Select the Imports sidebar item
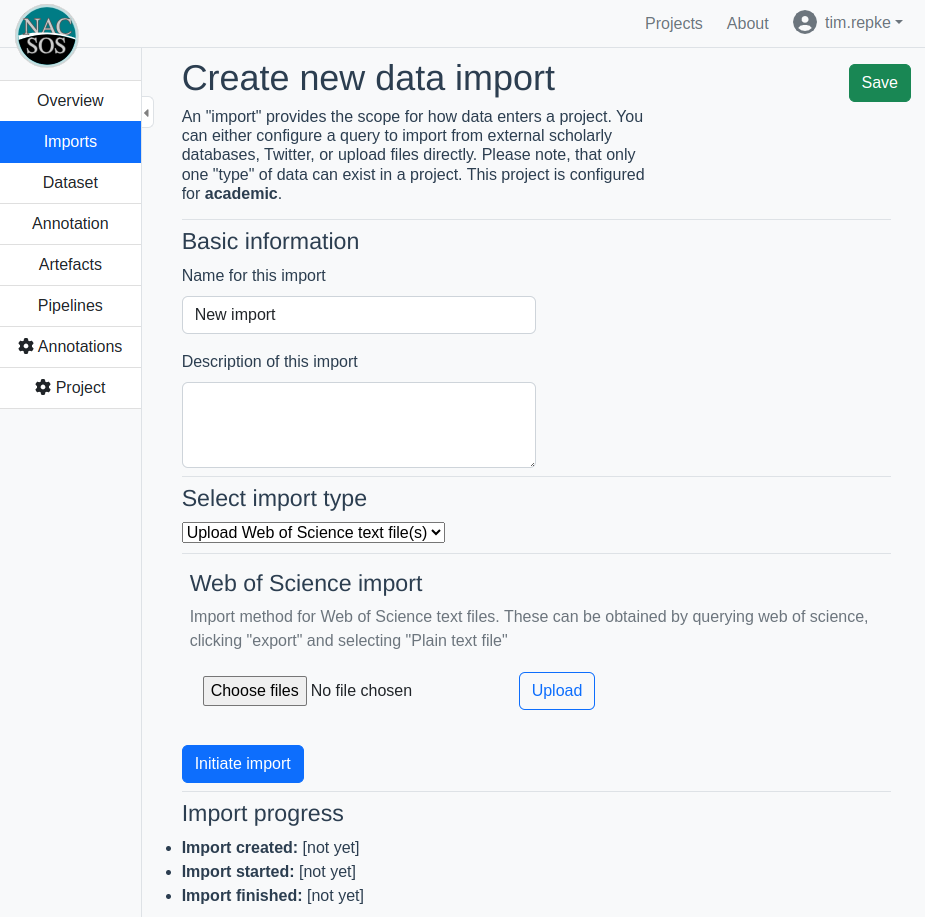The width and height of the screenshot is (925, 917). click(x=70, y=141)
